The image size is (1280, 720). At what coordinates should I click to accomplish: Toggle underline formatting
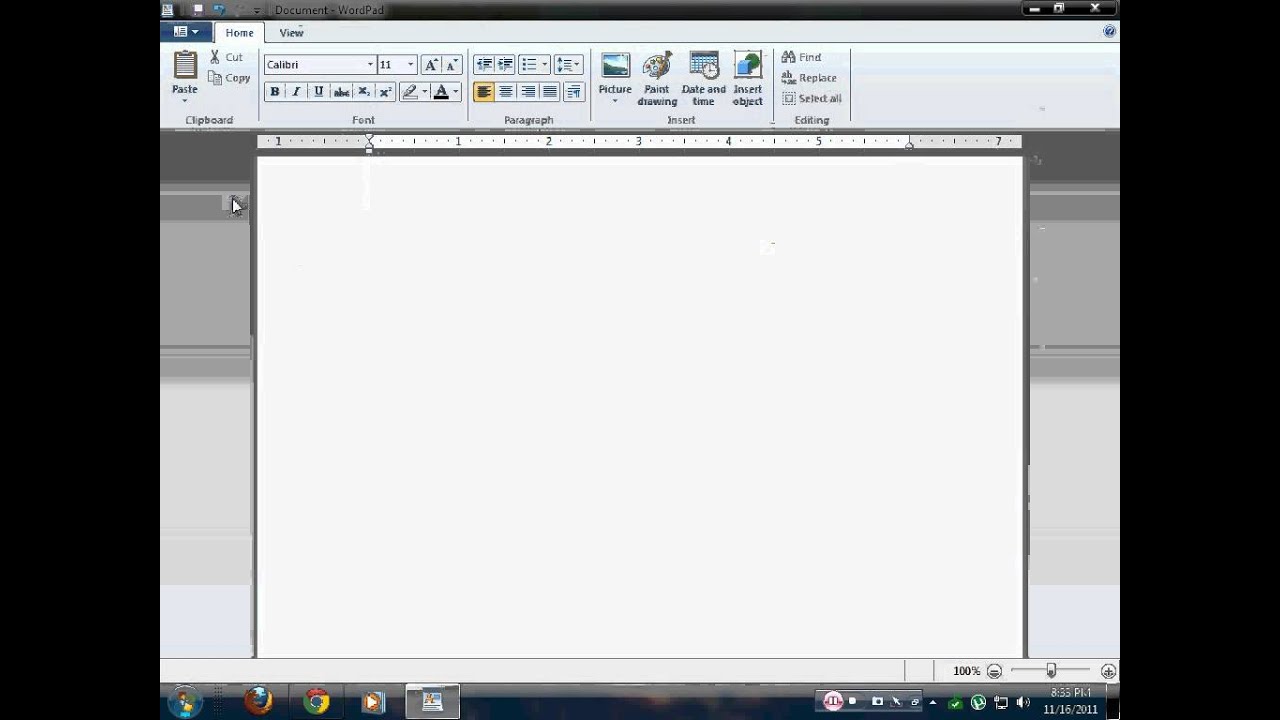(x=319, y=92)
